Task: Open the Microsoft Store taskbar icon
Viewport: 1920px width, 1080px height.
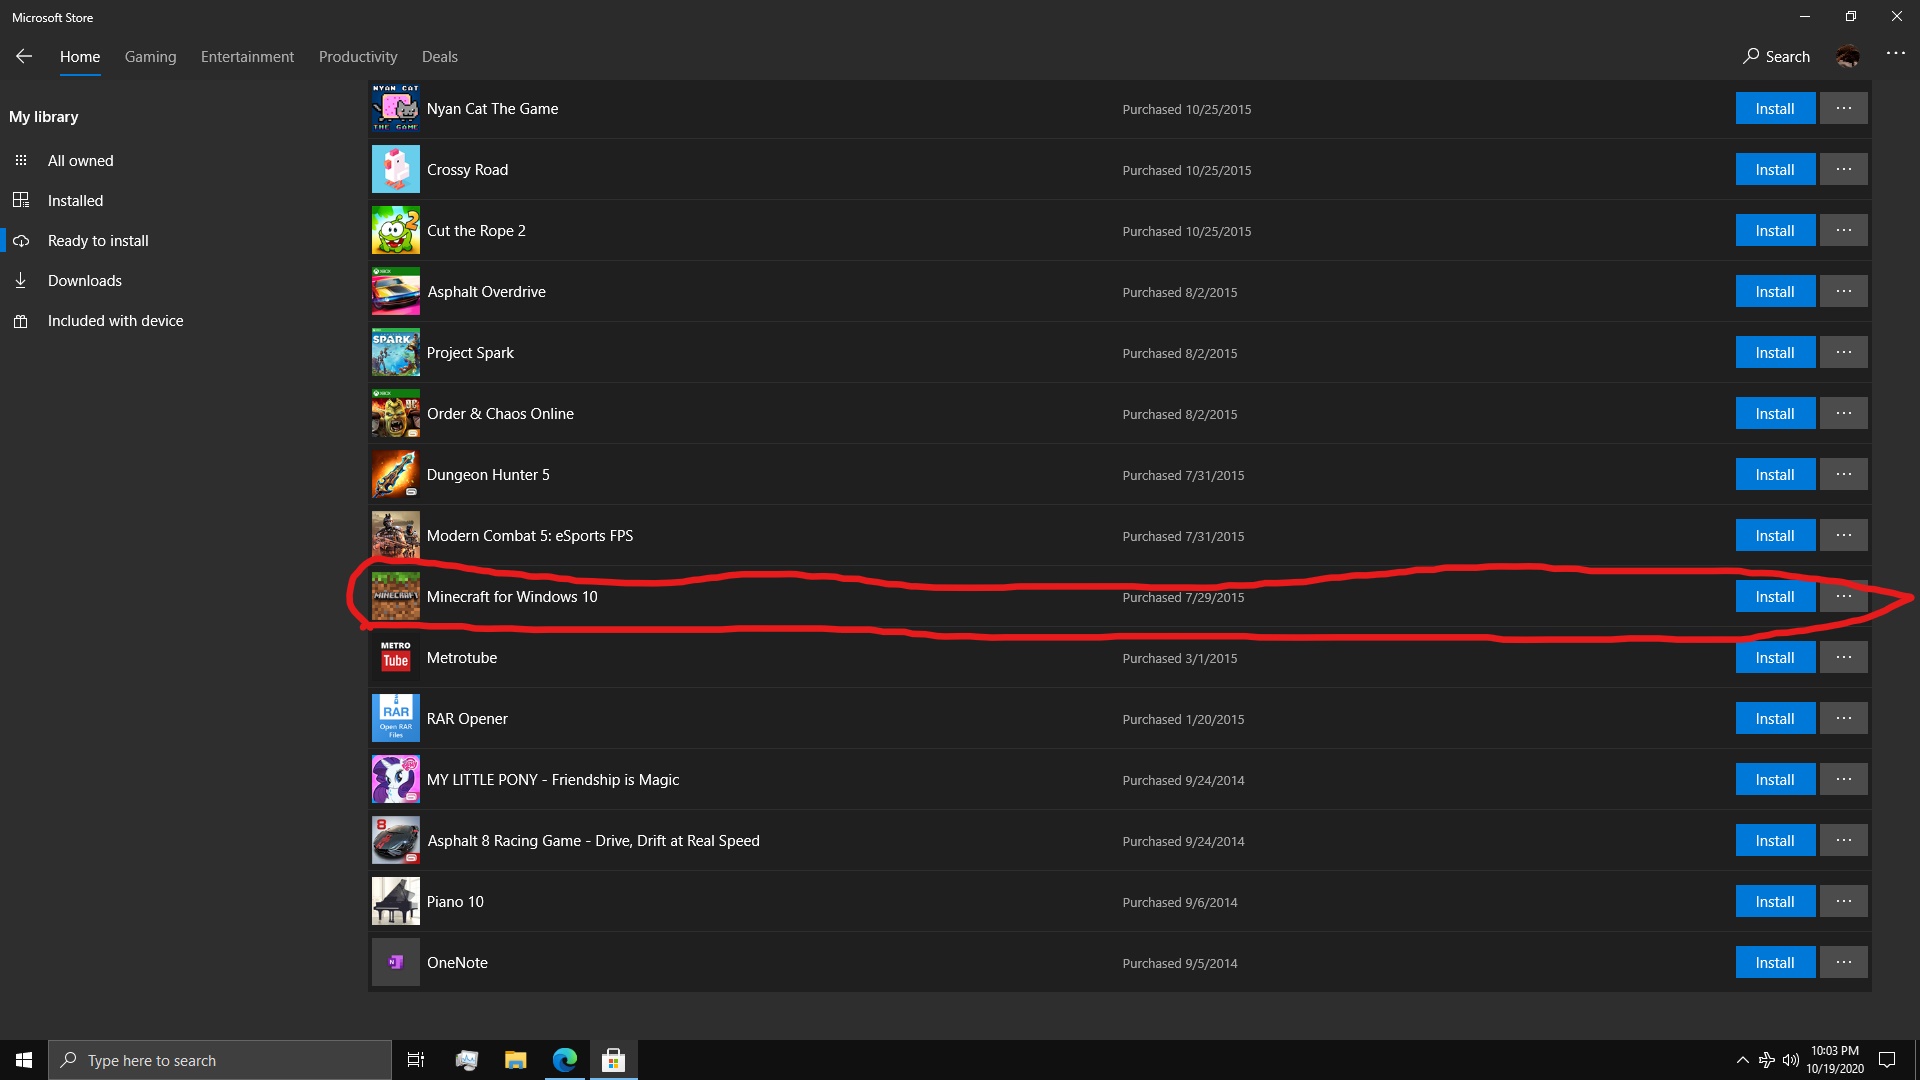Action: [613, 1060]
